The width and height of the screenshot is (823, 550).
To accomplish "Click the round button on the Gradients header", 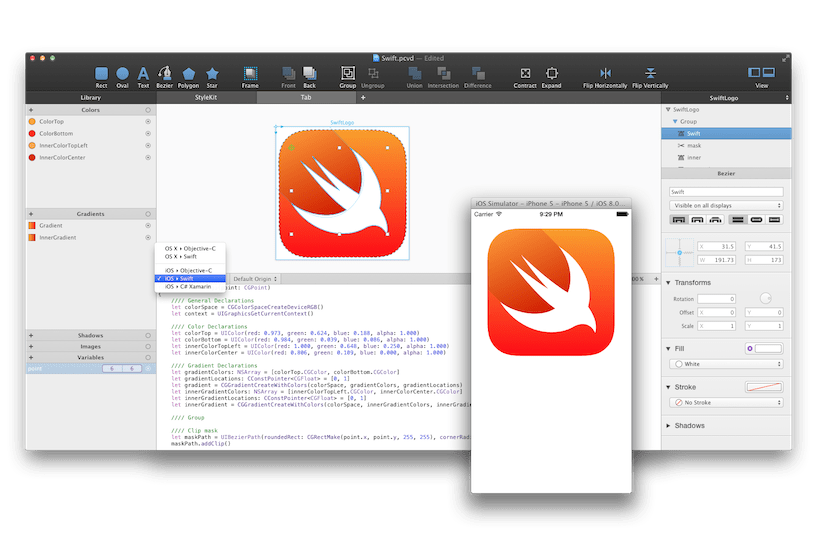I will pos(148,214).
